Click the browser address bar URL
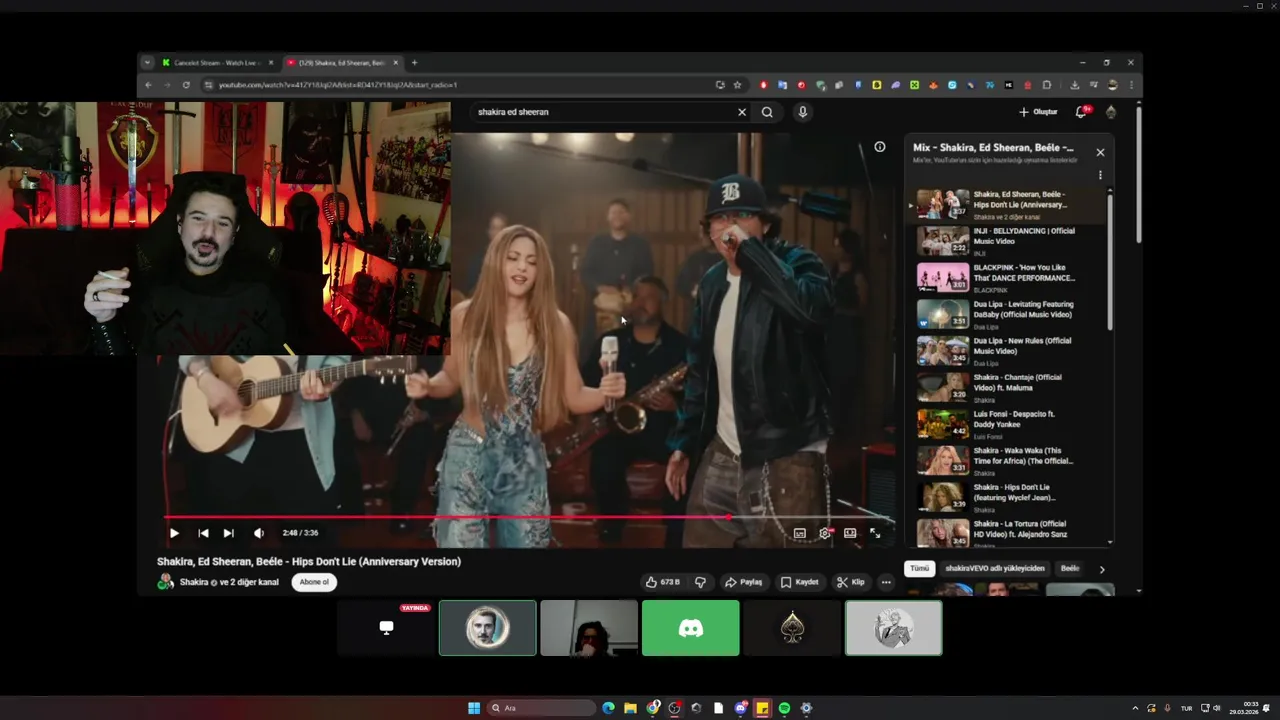Screen dimensions: 1280x720 click(338, 85)
